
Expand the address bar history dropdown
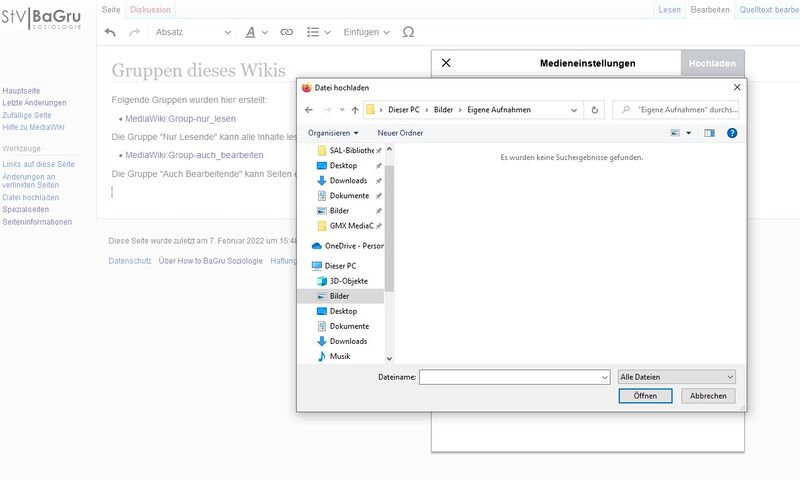(x=574, y=110)
